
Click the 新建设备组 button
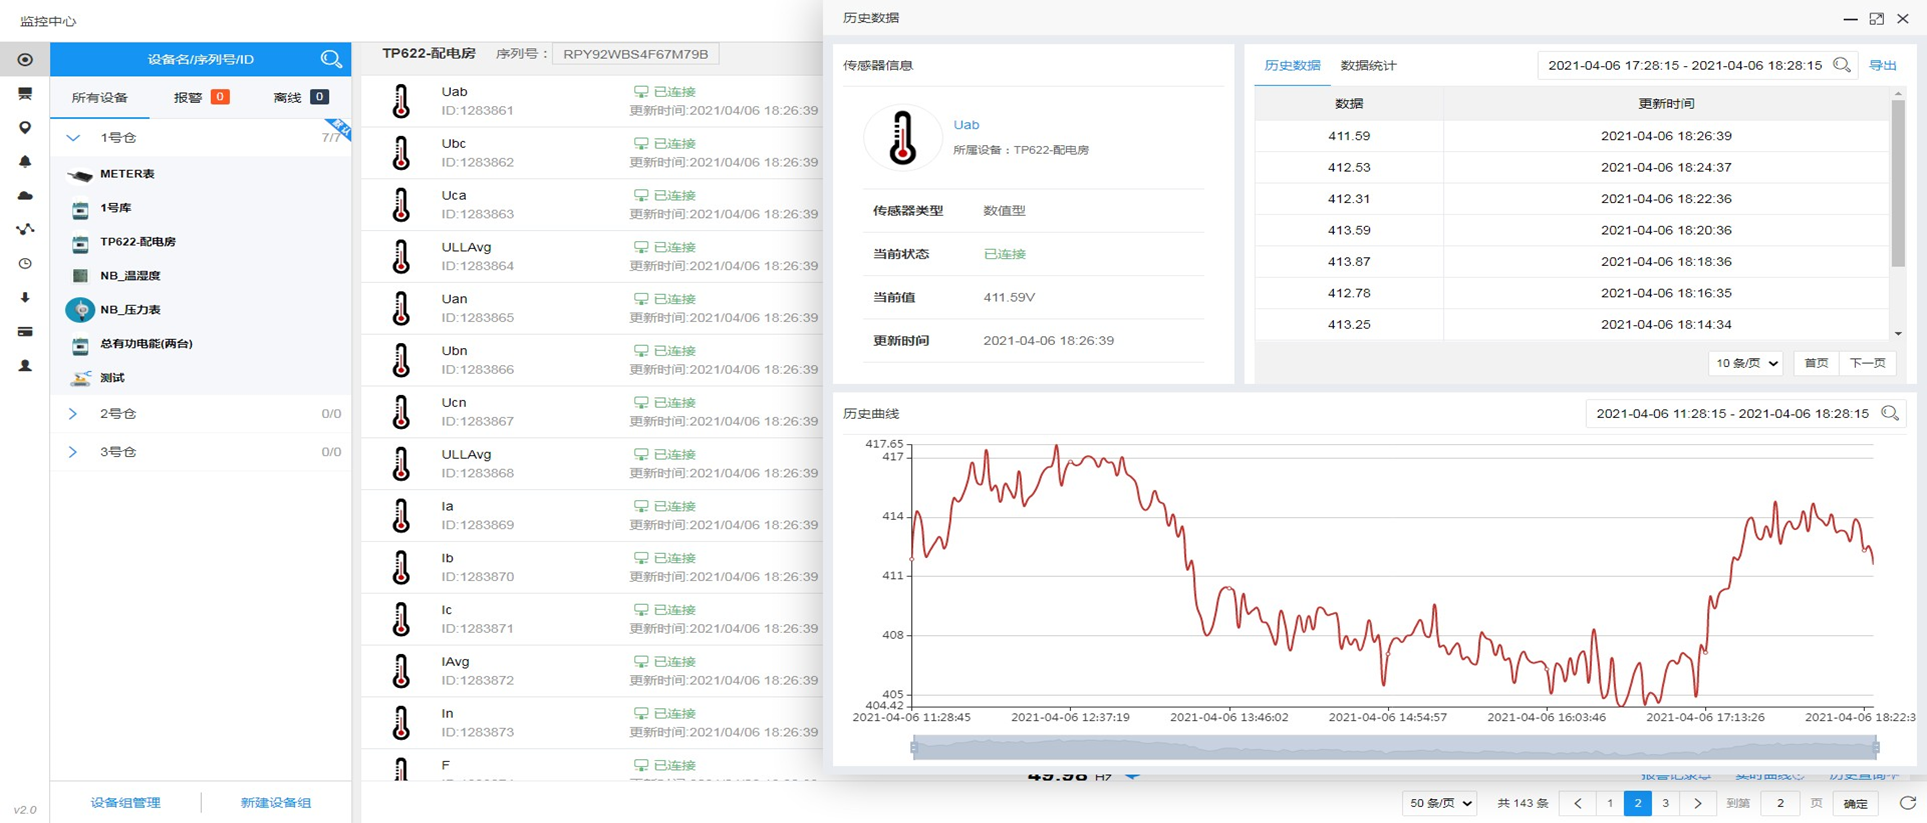pos(276,802)
